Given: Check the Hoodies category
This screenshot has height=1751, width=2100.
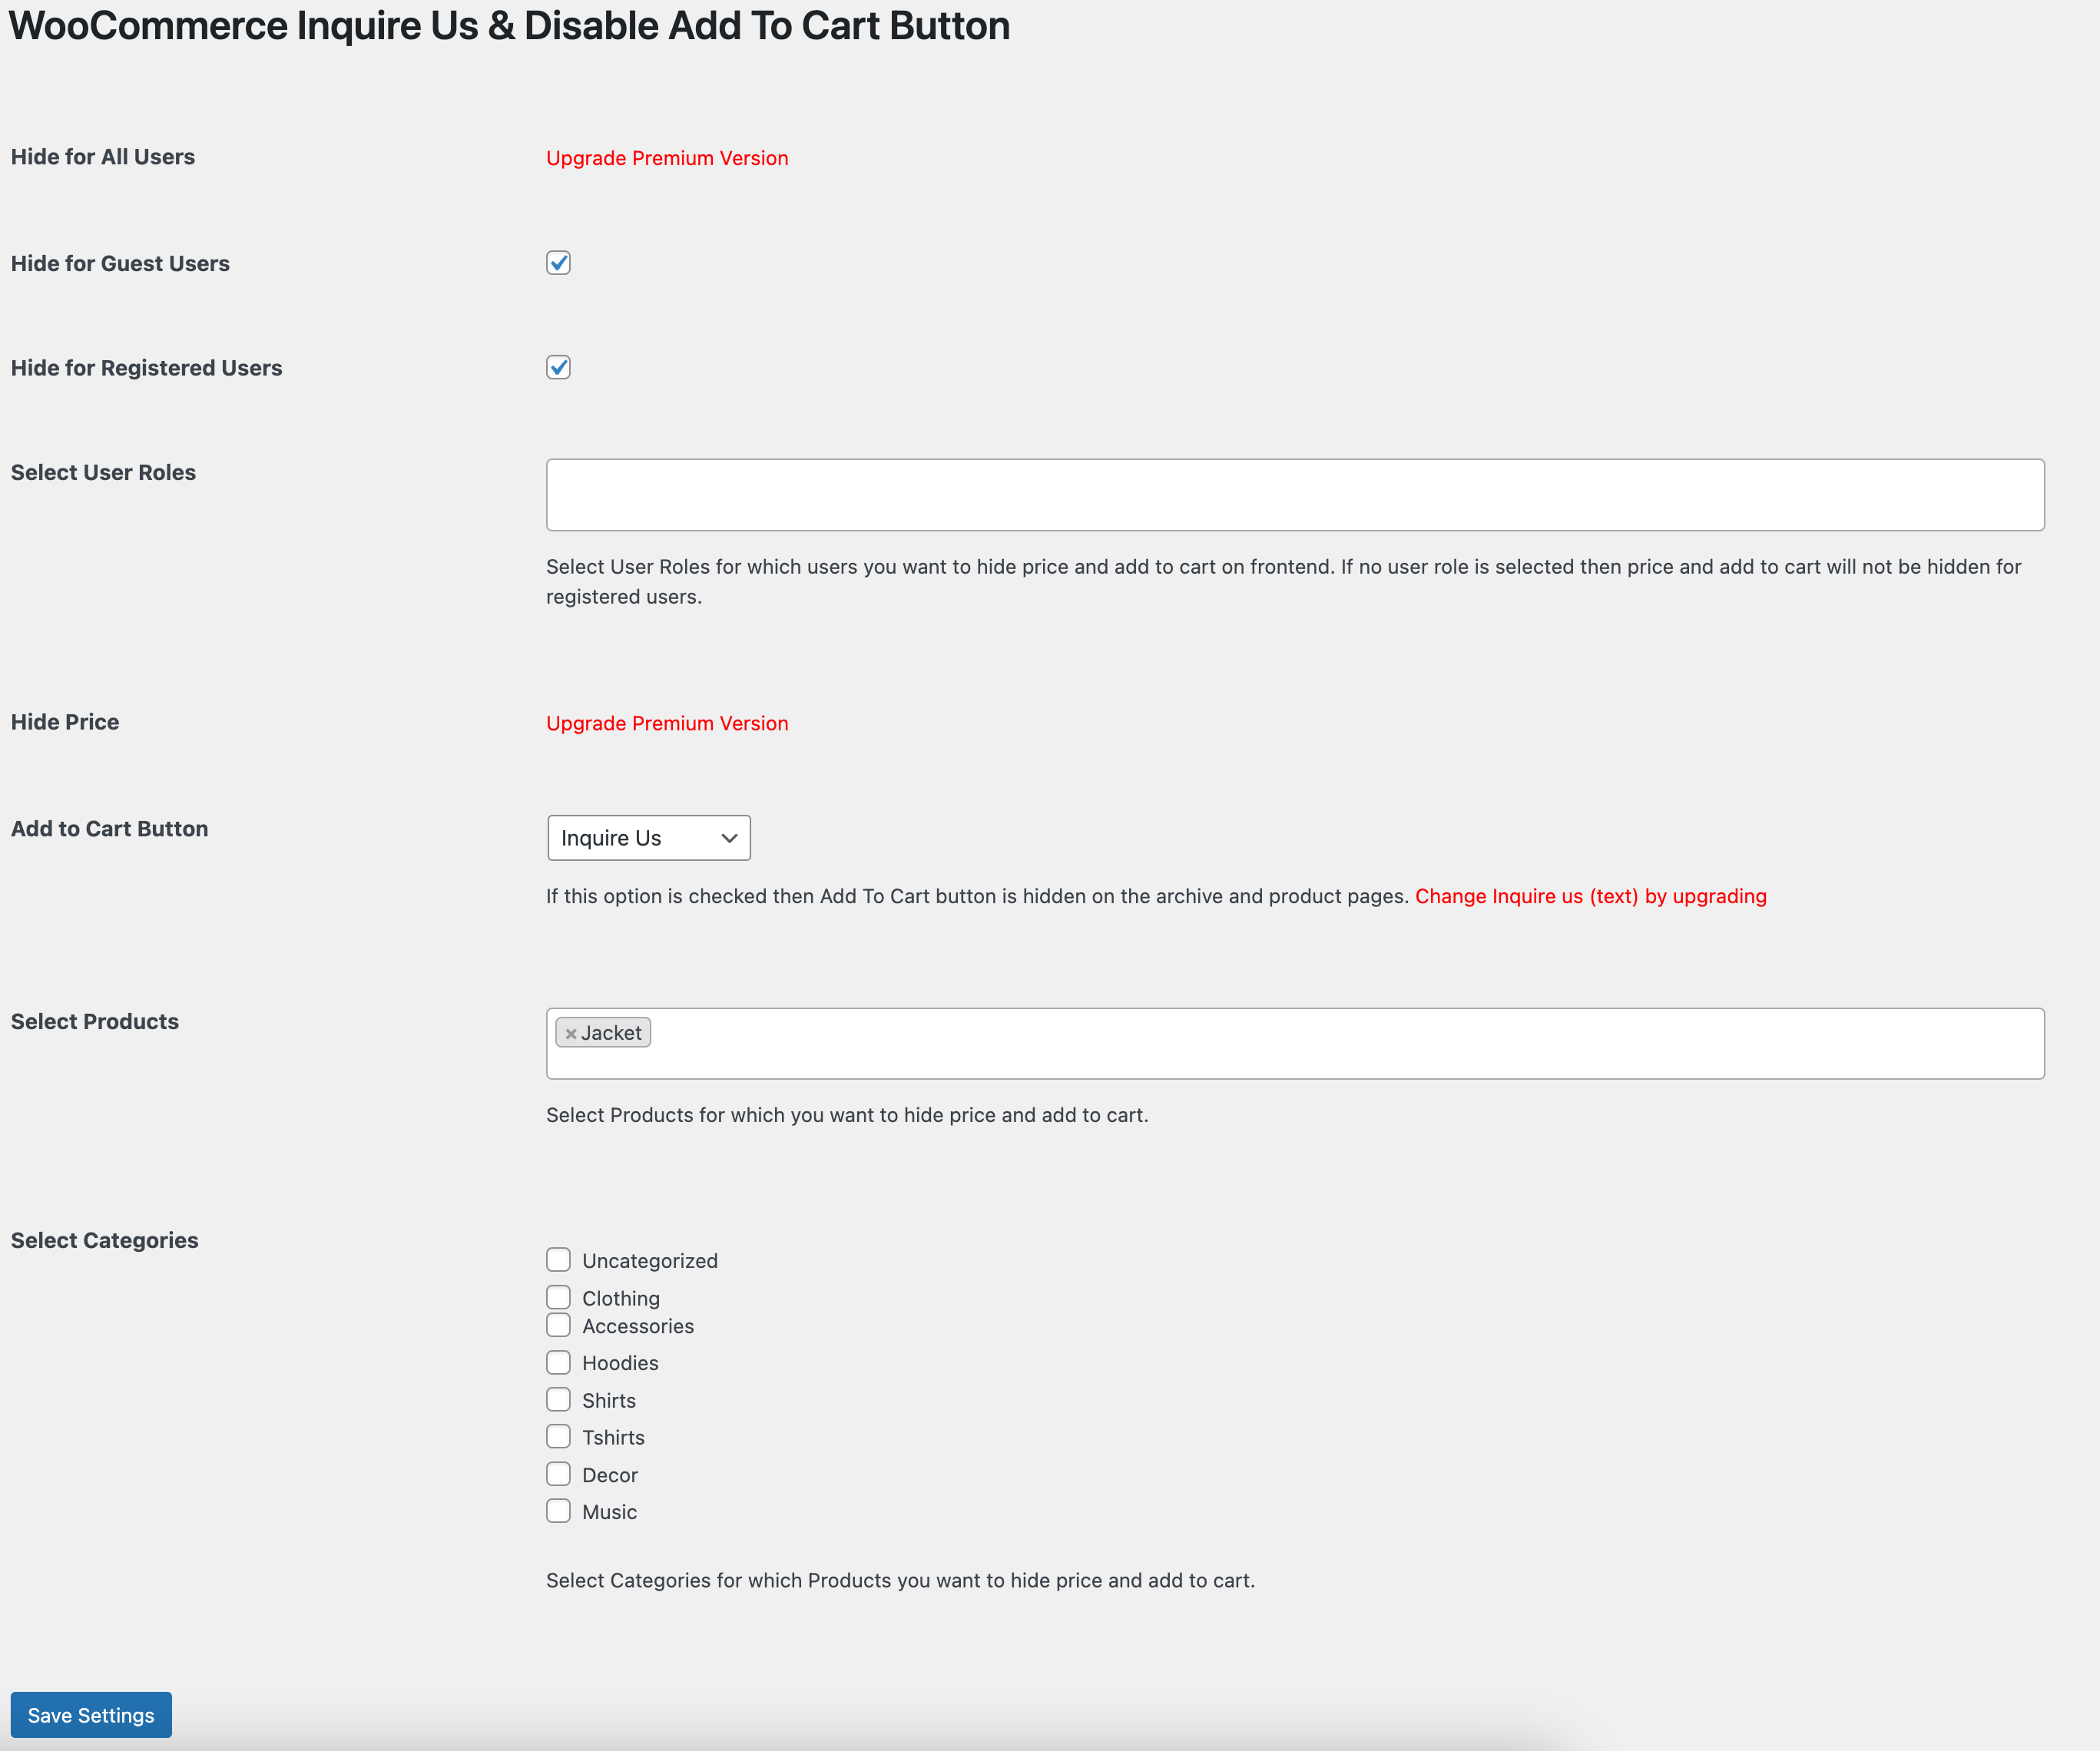Looking at the screenshot, I should pos(559,1361).
